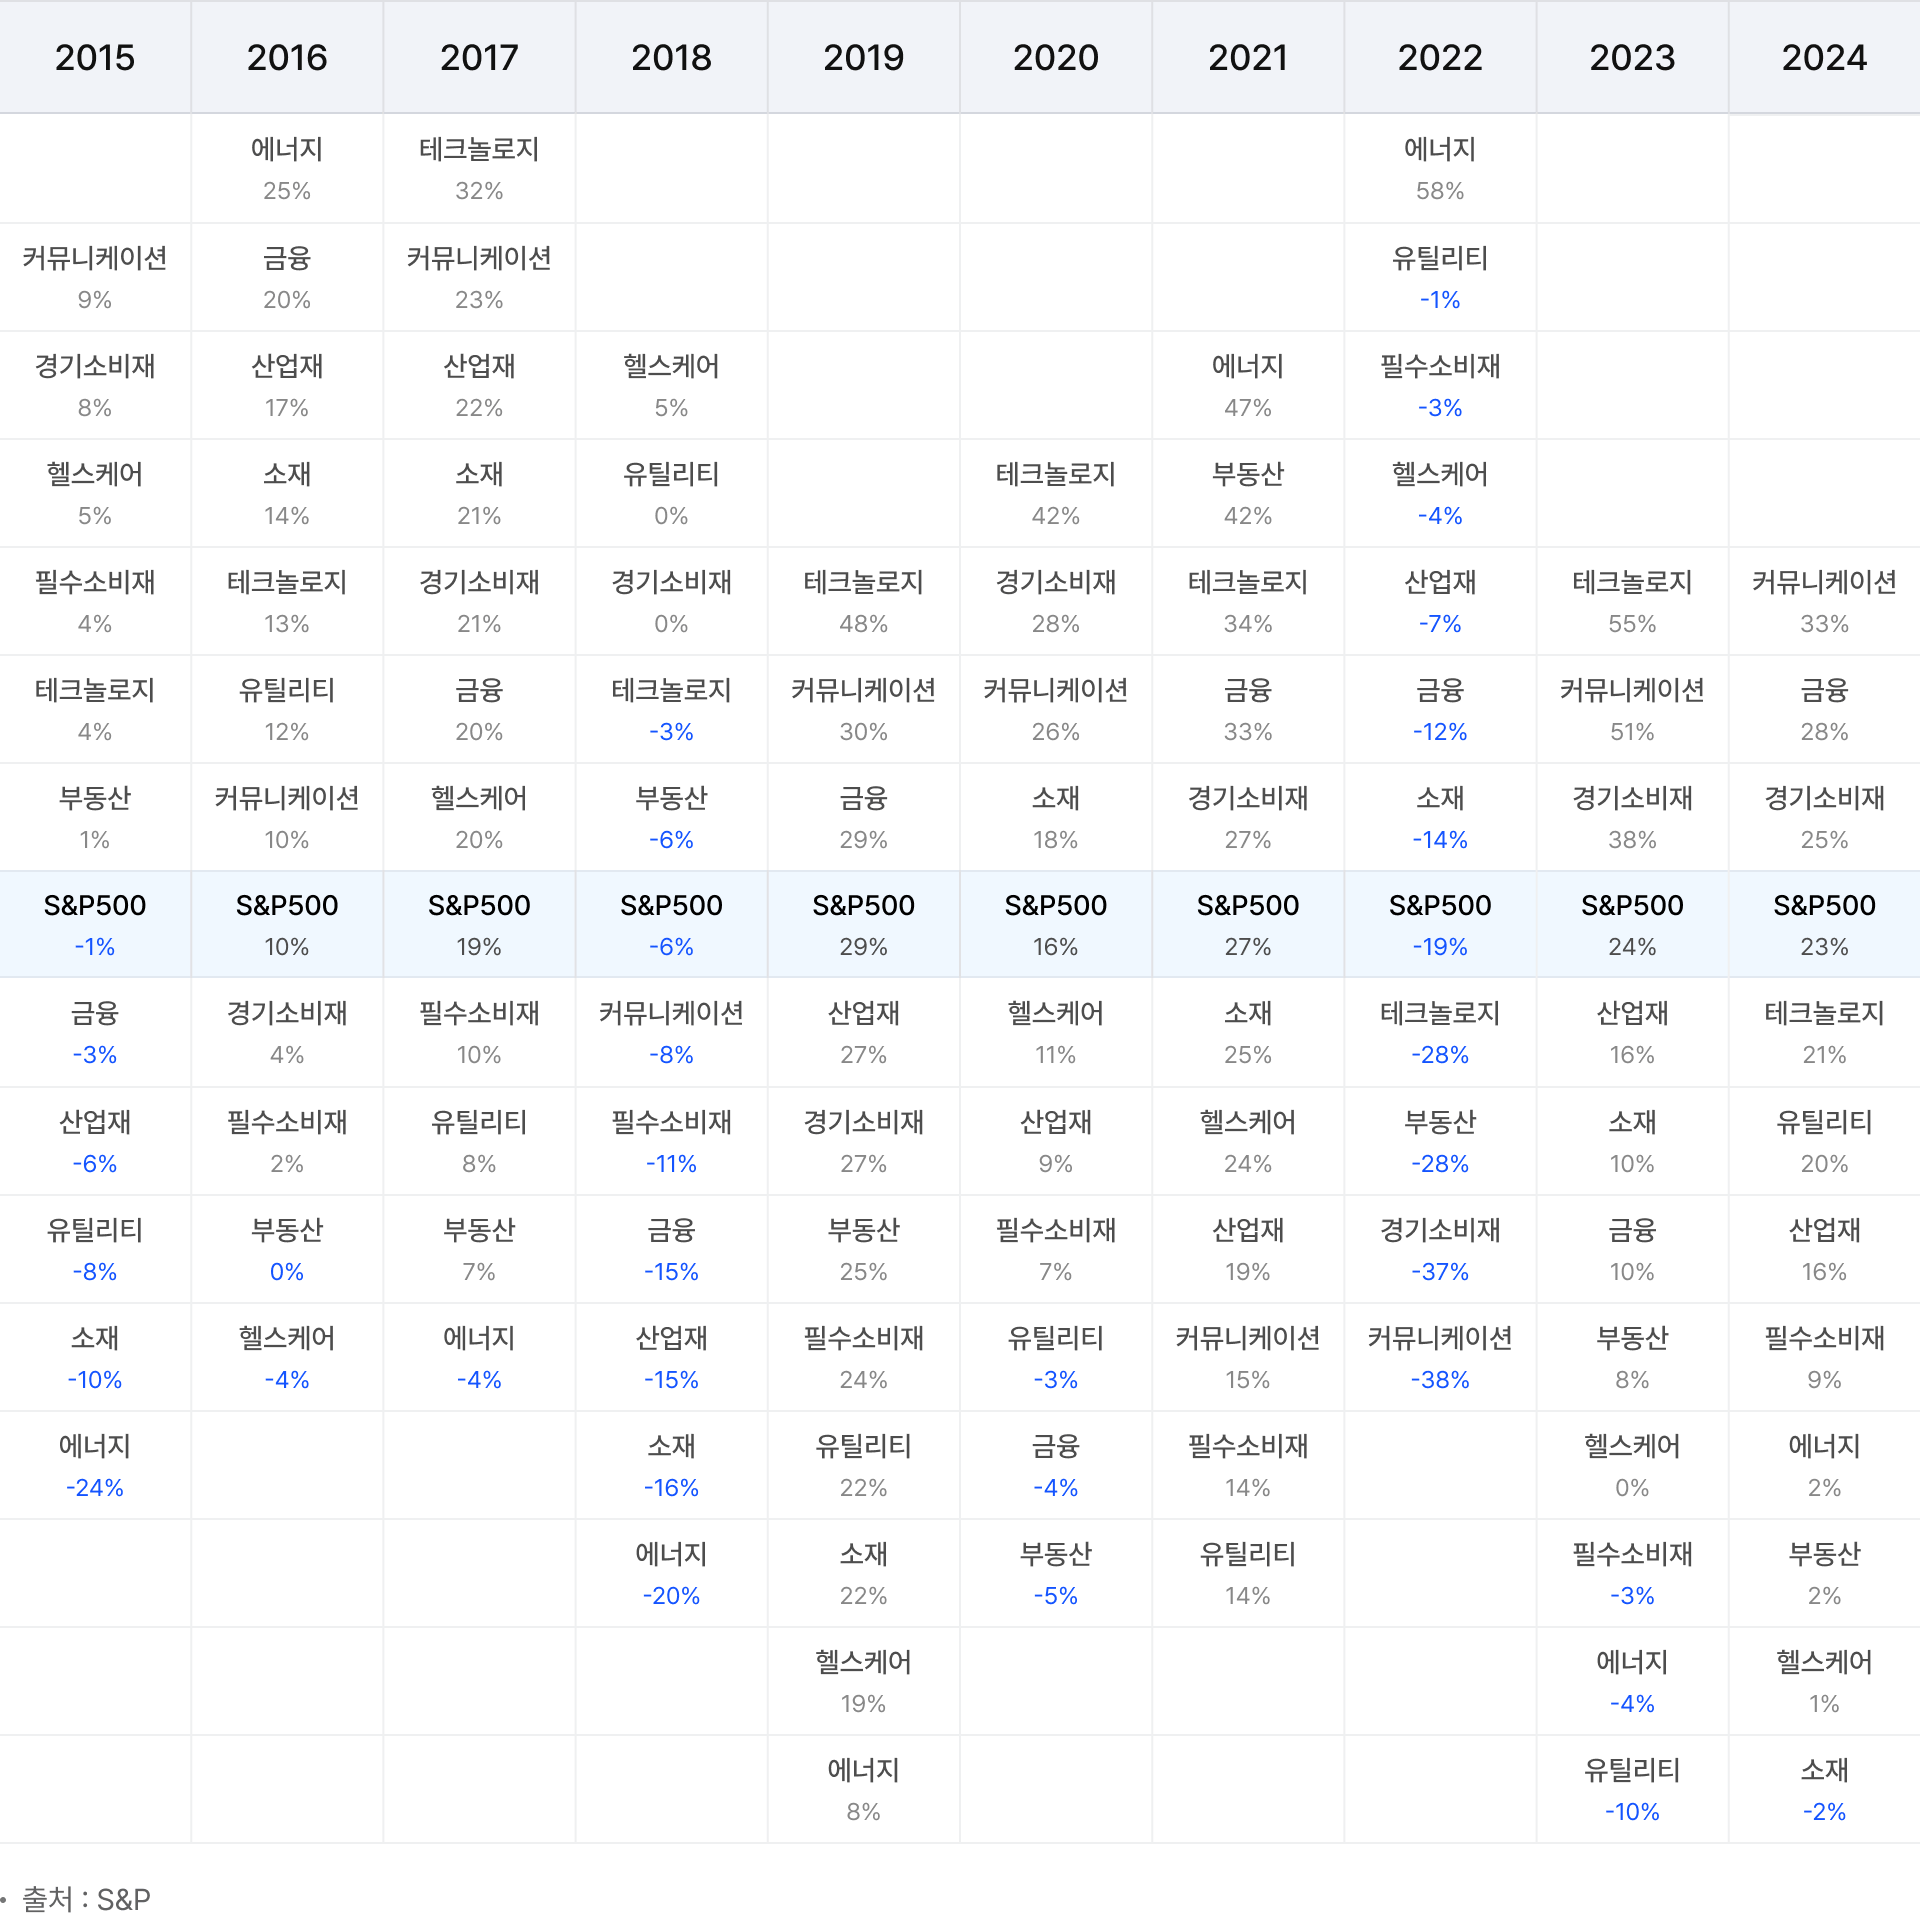Image resolution: width=1920 pixels, height=1924 pixels.
Task: Click 에너지 -24% cell in 2015
Action: [x=95, y=1466]
